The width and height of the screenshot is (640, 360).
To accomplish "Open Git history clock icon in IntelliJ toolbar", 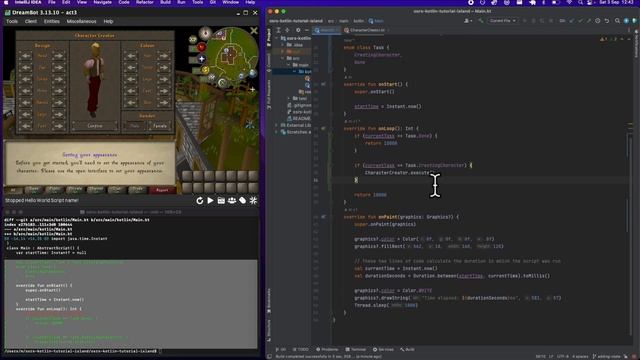I will (x=598, y=20).
